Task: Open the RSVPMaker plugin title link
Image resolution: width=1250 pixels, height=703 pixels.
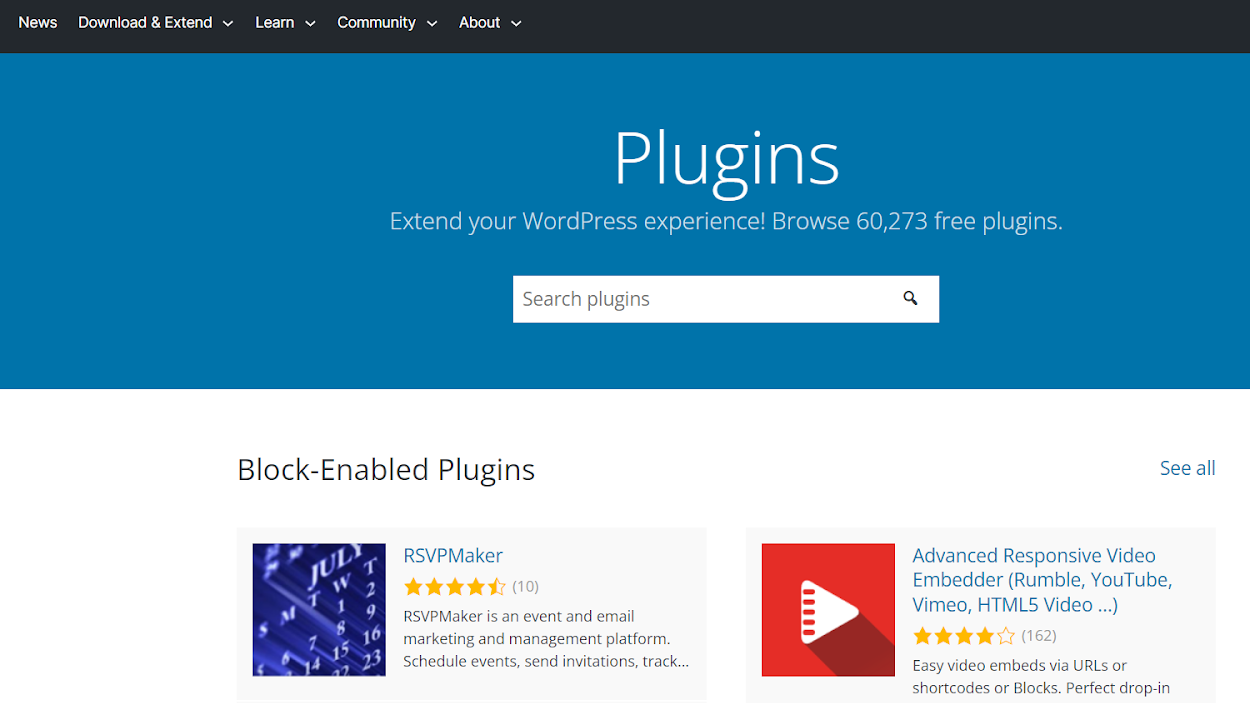Action: pos(453,555)
